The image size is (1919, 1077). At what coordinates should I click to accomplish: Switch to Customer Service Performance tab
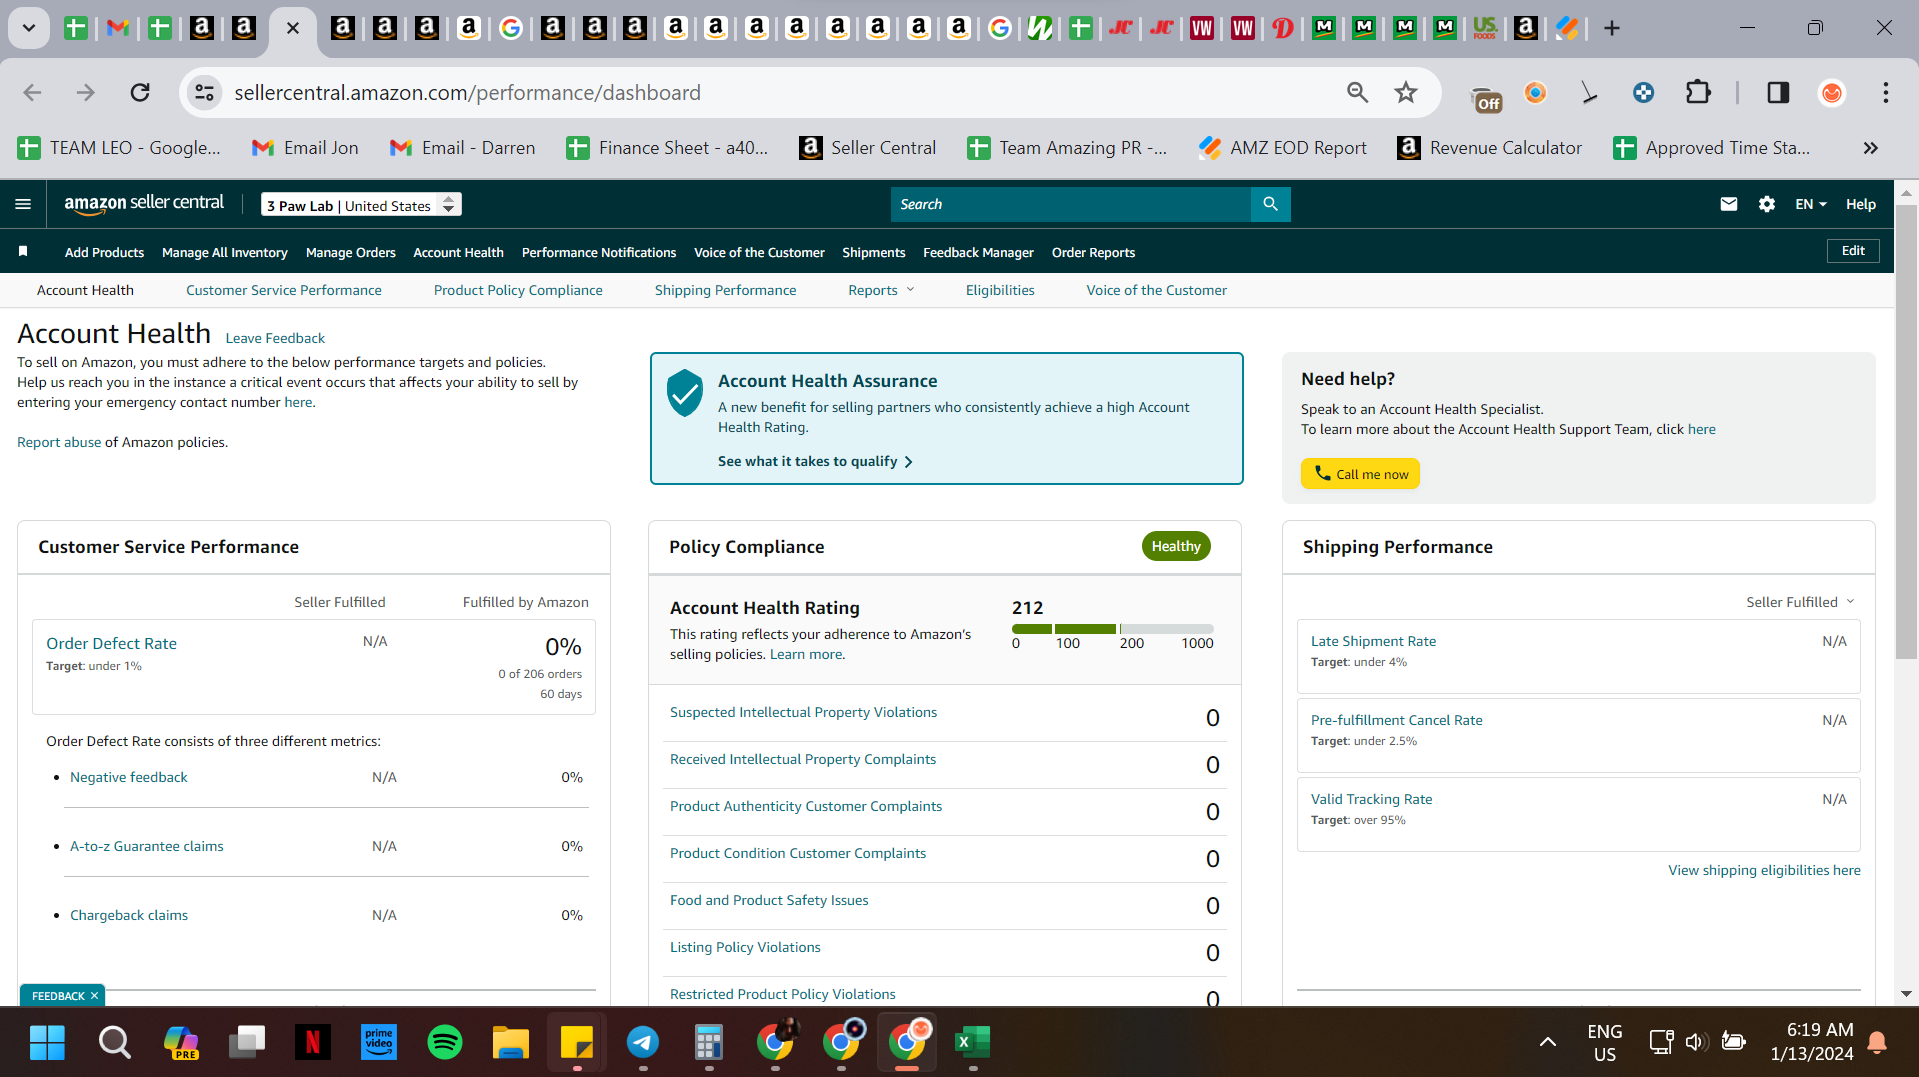284,290
